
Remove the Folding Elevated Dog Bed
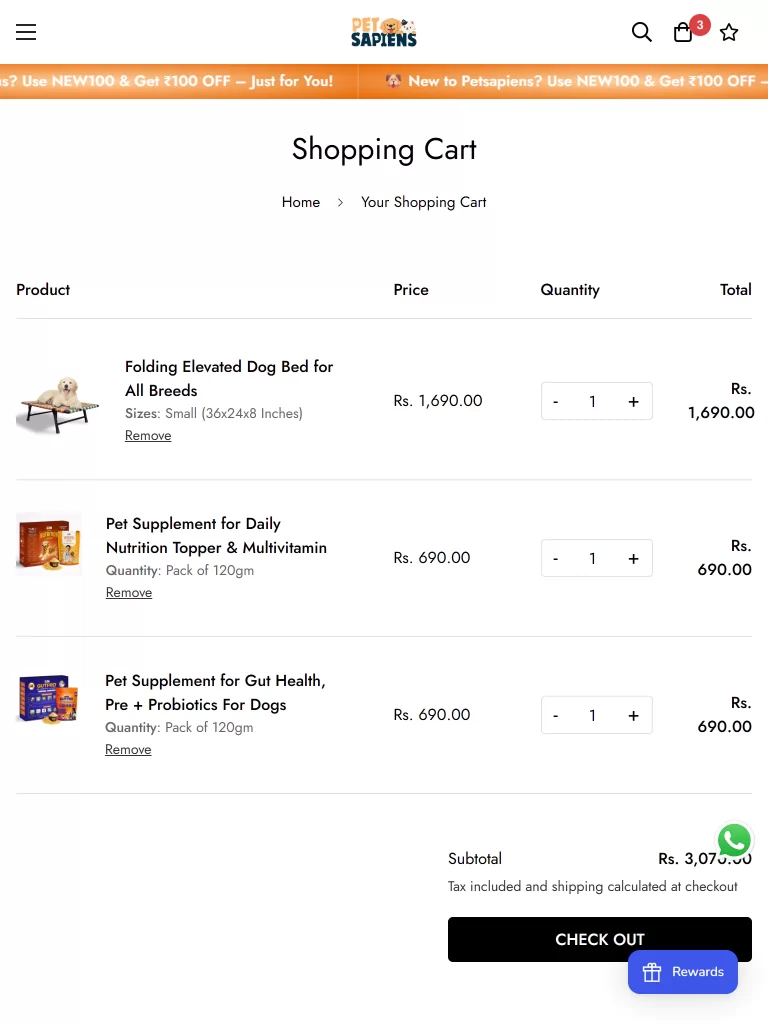[x=148, y=436]
